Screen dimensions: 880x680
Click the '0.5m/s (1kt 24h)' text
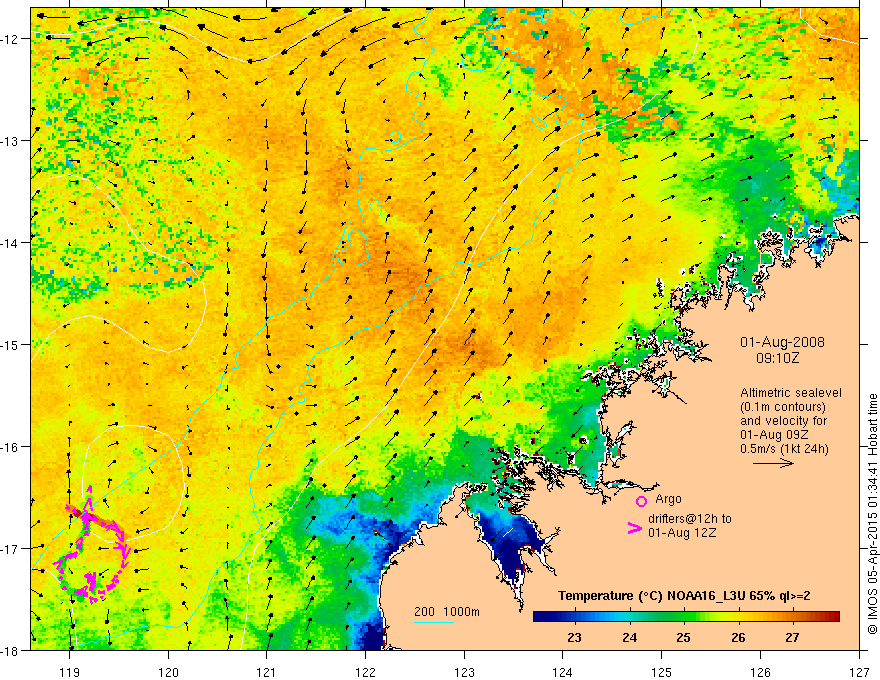784,449
